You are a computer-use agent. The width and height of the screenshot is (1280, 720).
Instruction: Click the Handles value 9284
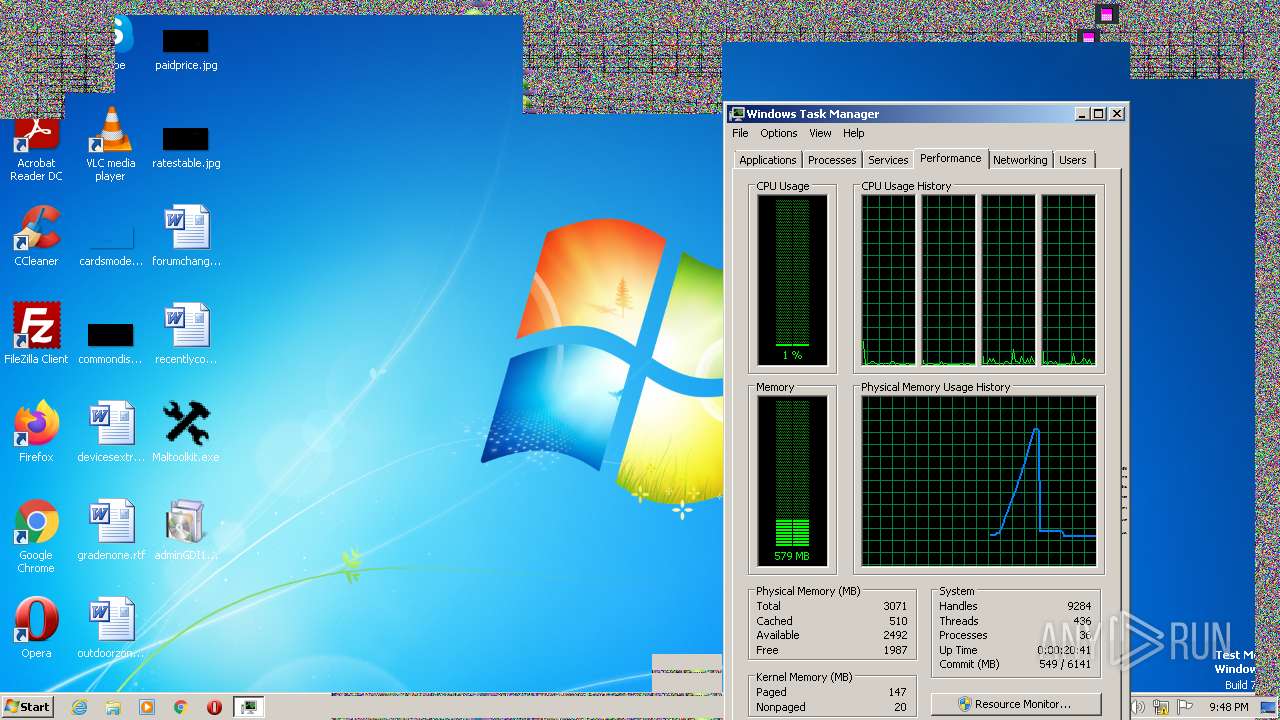click(1078, 606)
